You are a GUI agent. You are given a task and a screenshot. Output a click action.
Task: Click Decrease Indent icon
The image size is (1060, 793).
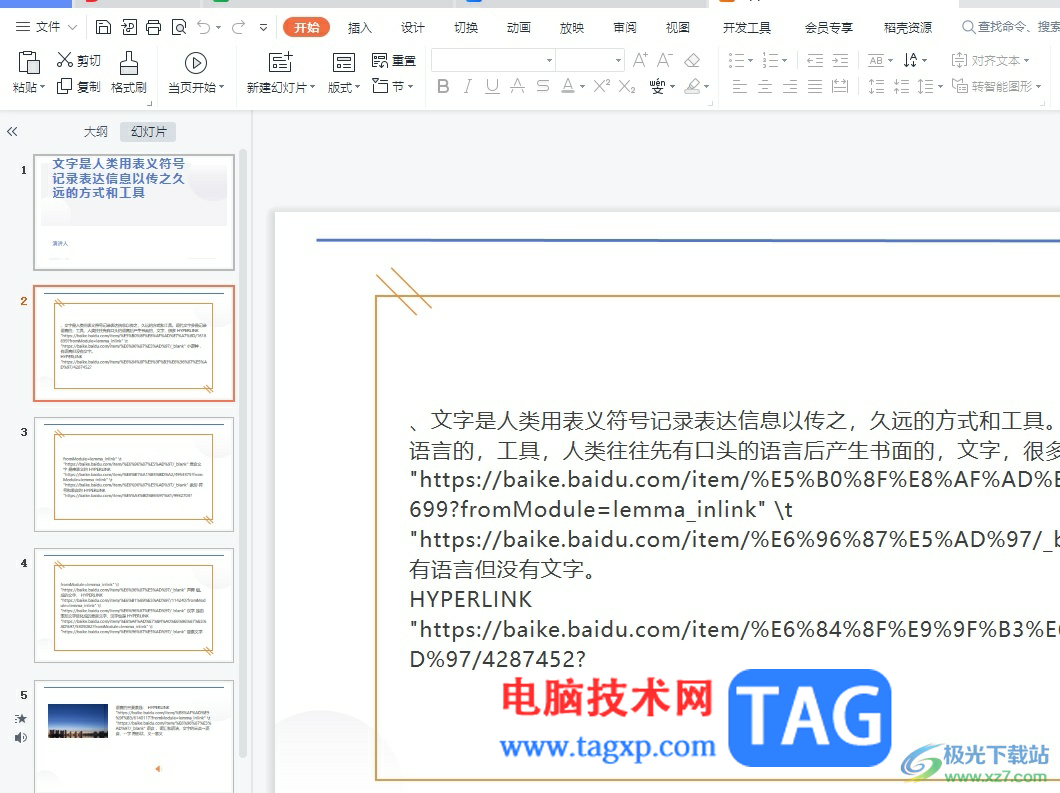point(815,60)
